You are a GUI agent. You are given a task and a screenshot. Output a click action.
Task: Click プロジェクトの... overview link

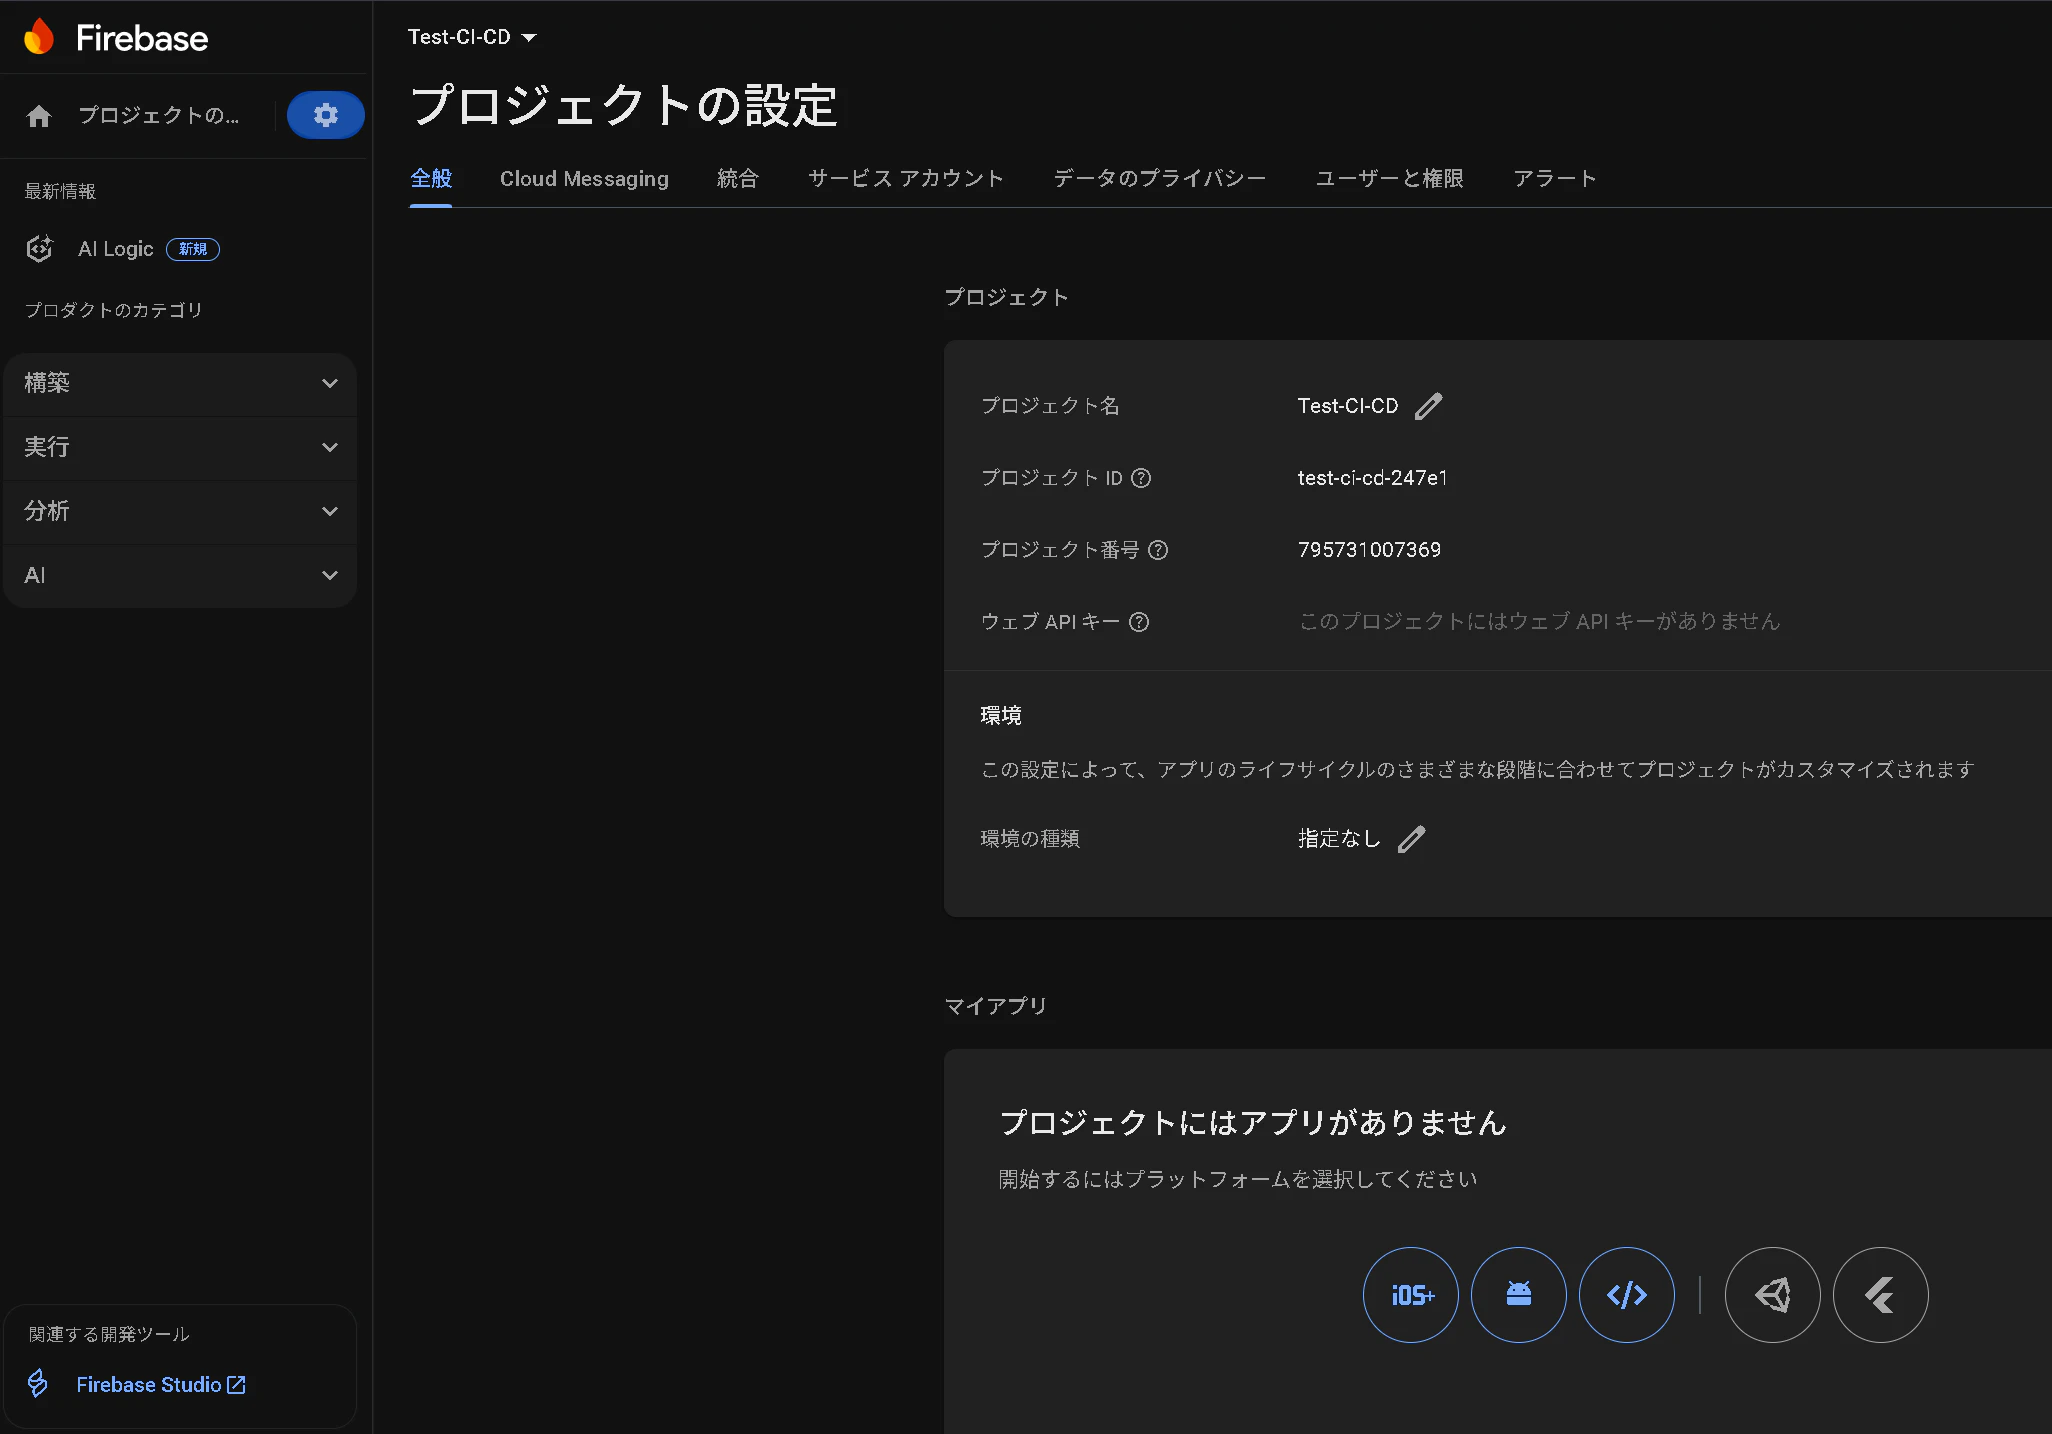[159, 116]
